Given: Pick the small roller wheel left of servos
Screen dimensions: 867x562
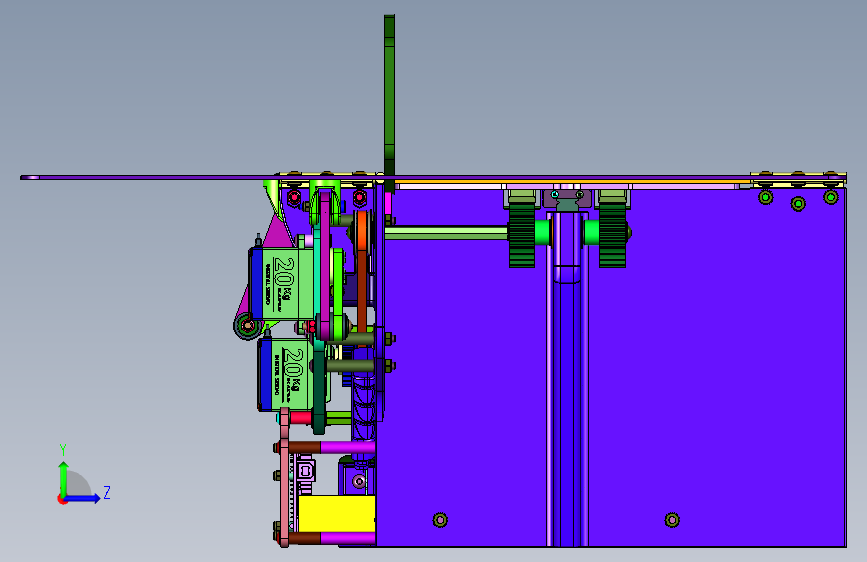Looking at the screenshot, I should tap(247, 326).
